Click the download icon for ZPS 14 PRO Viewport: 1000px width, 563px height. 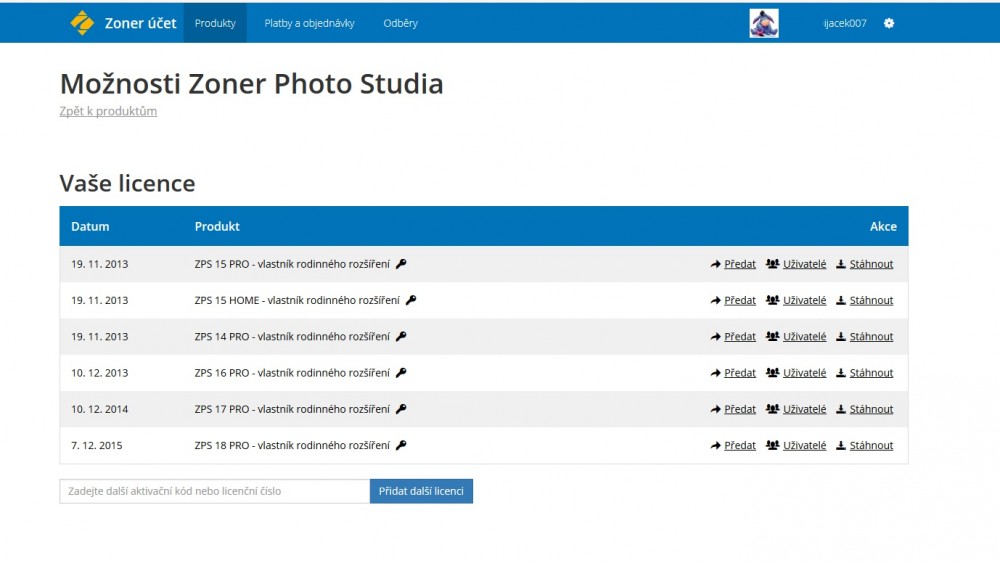pos(841,337)
